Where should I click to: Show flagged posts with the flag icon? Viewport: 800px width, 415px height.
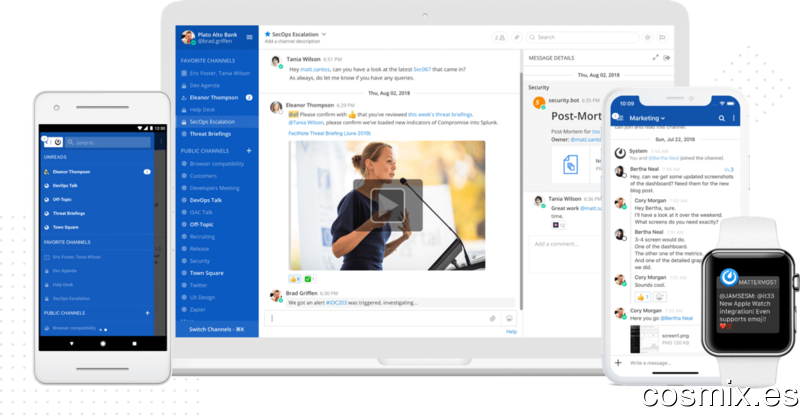pos(662,37)
